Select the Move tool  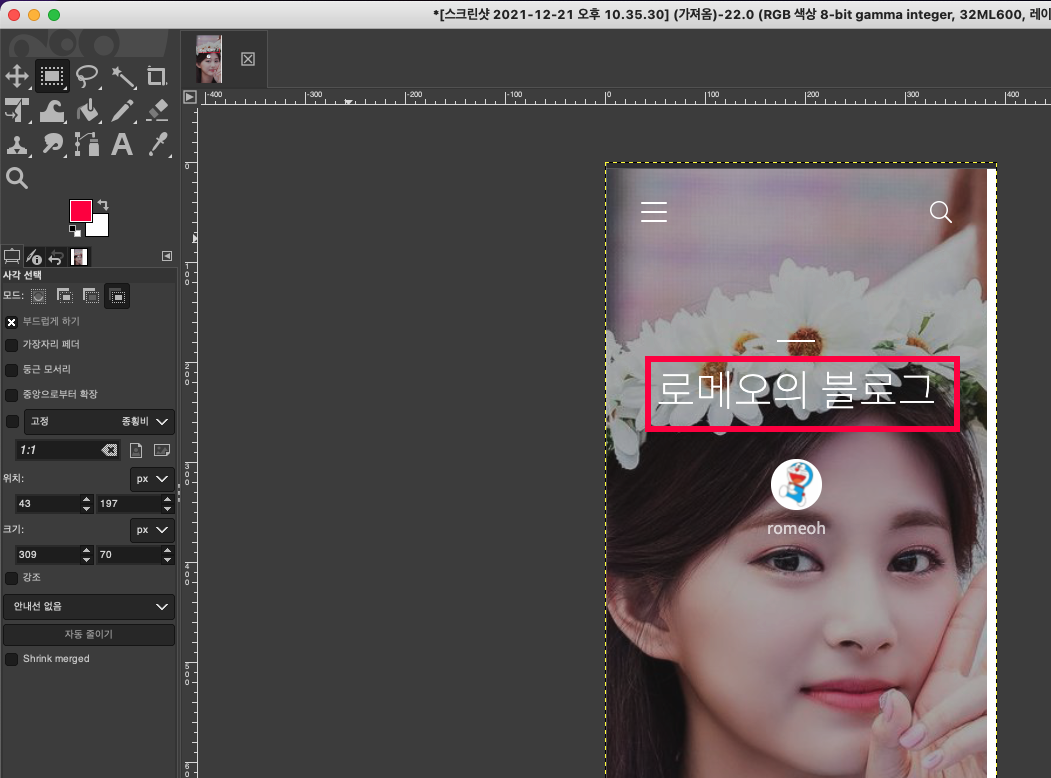point(17,76)
